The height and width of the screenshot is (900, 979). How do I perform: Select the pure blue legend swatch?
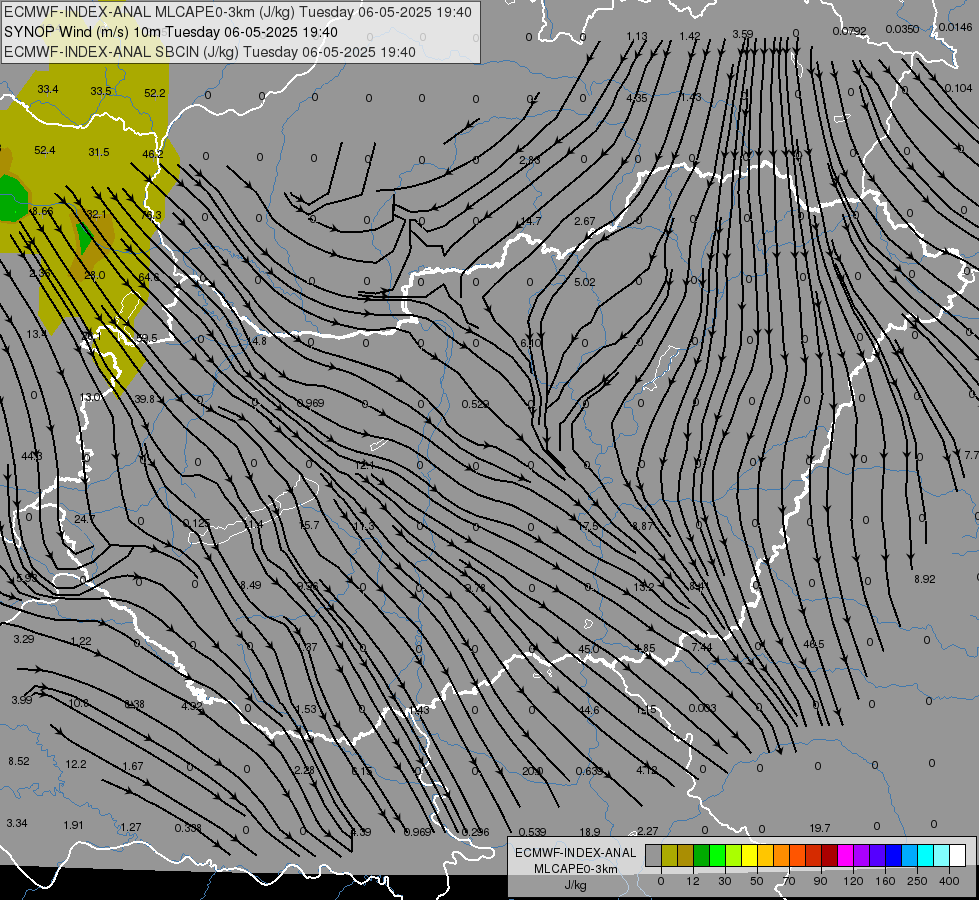pyautogui.click(x=894, y=855)
